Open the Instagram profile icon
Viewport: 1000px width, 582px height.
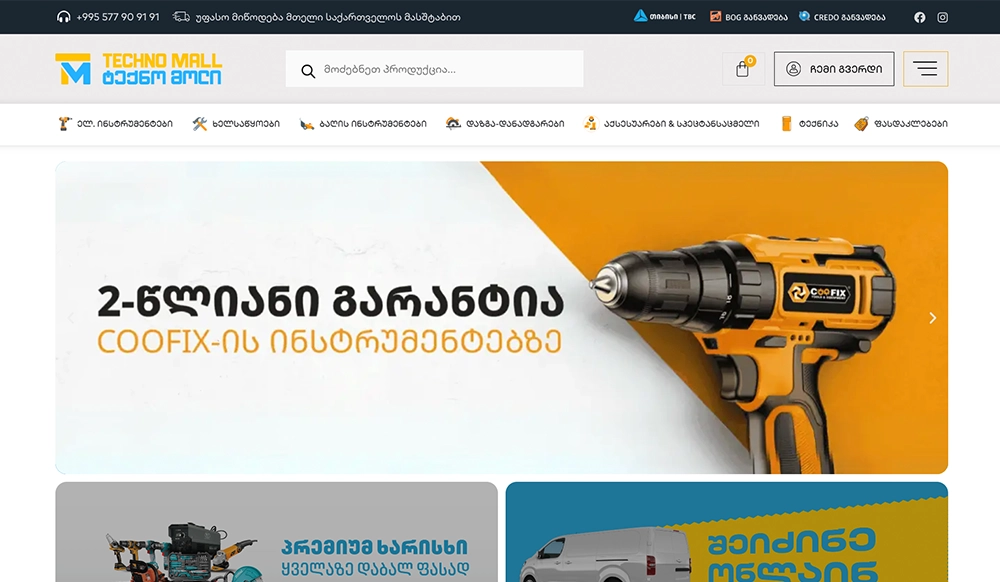[x=942, y=17]
